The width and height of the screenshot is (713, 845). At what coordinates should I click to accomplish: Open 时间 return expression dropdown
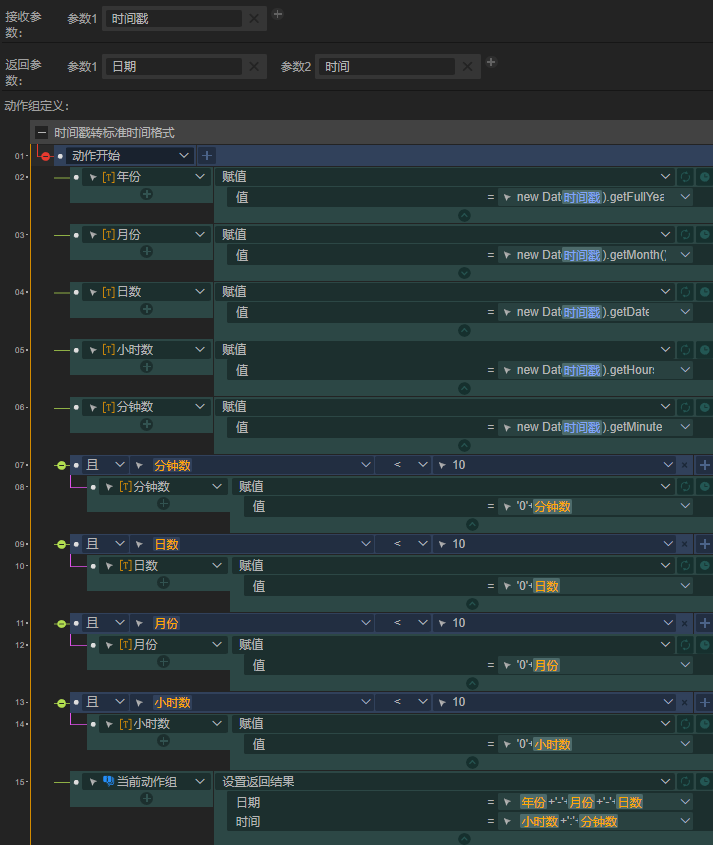(x=685, y=821)
